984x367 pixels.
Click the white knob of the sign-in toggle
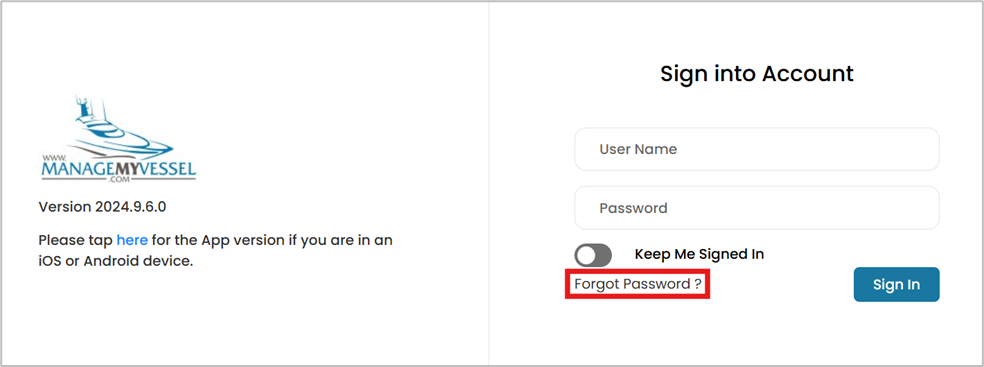(586, 255)
